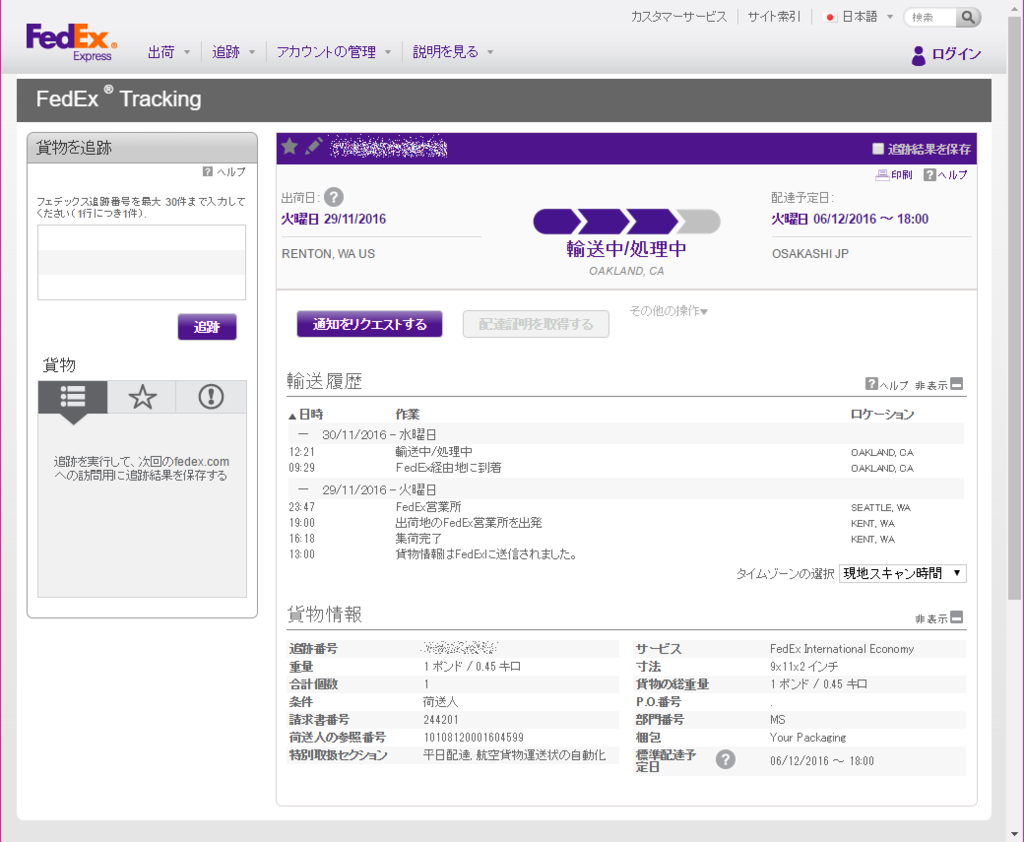Click the shipment progress status bar
1024x842 pixels.
point(627,221)
